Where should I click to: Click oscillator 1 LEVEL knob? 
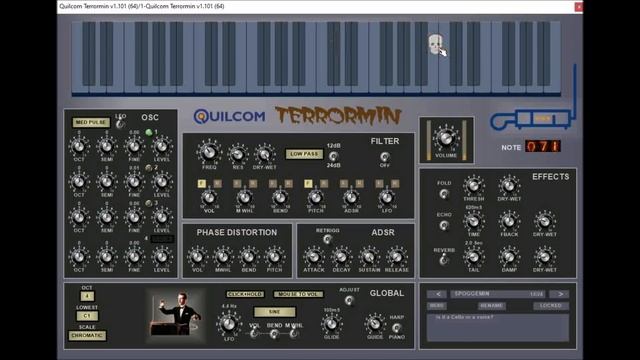pos(162,146)
